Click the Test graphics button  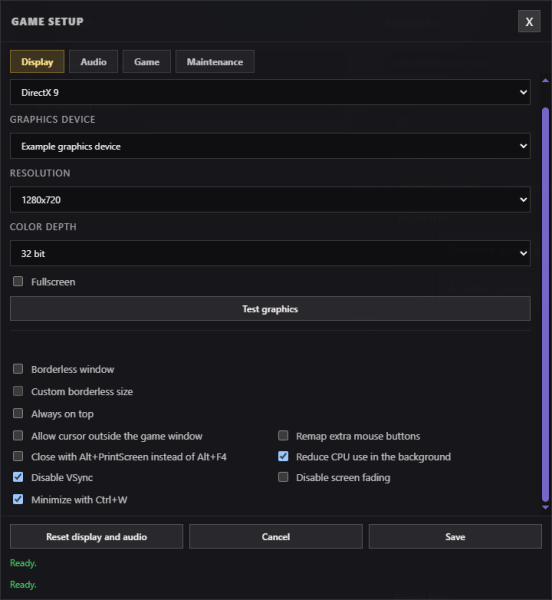click(270, 309)
